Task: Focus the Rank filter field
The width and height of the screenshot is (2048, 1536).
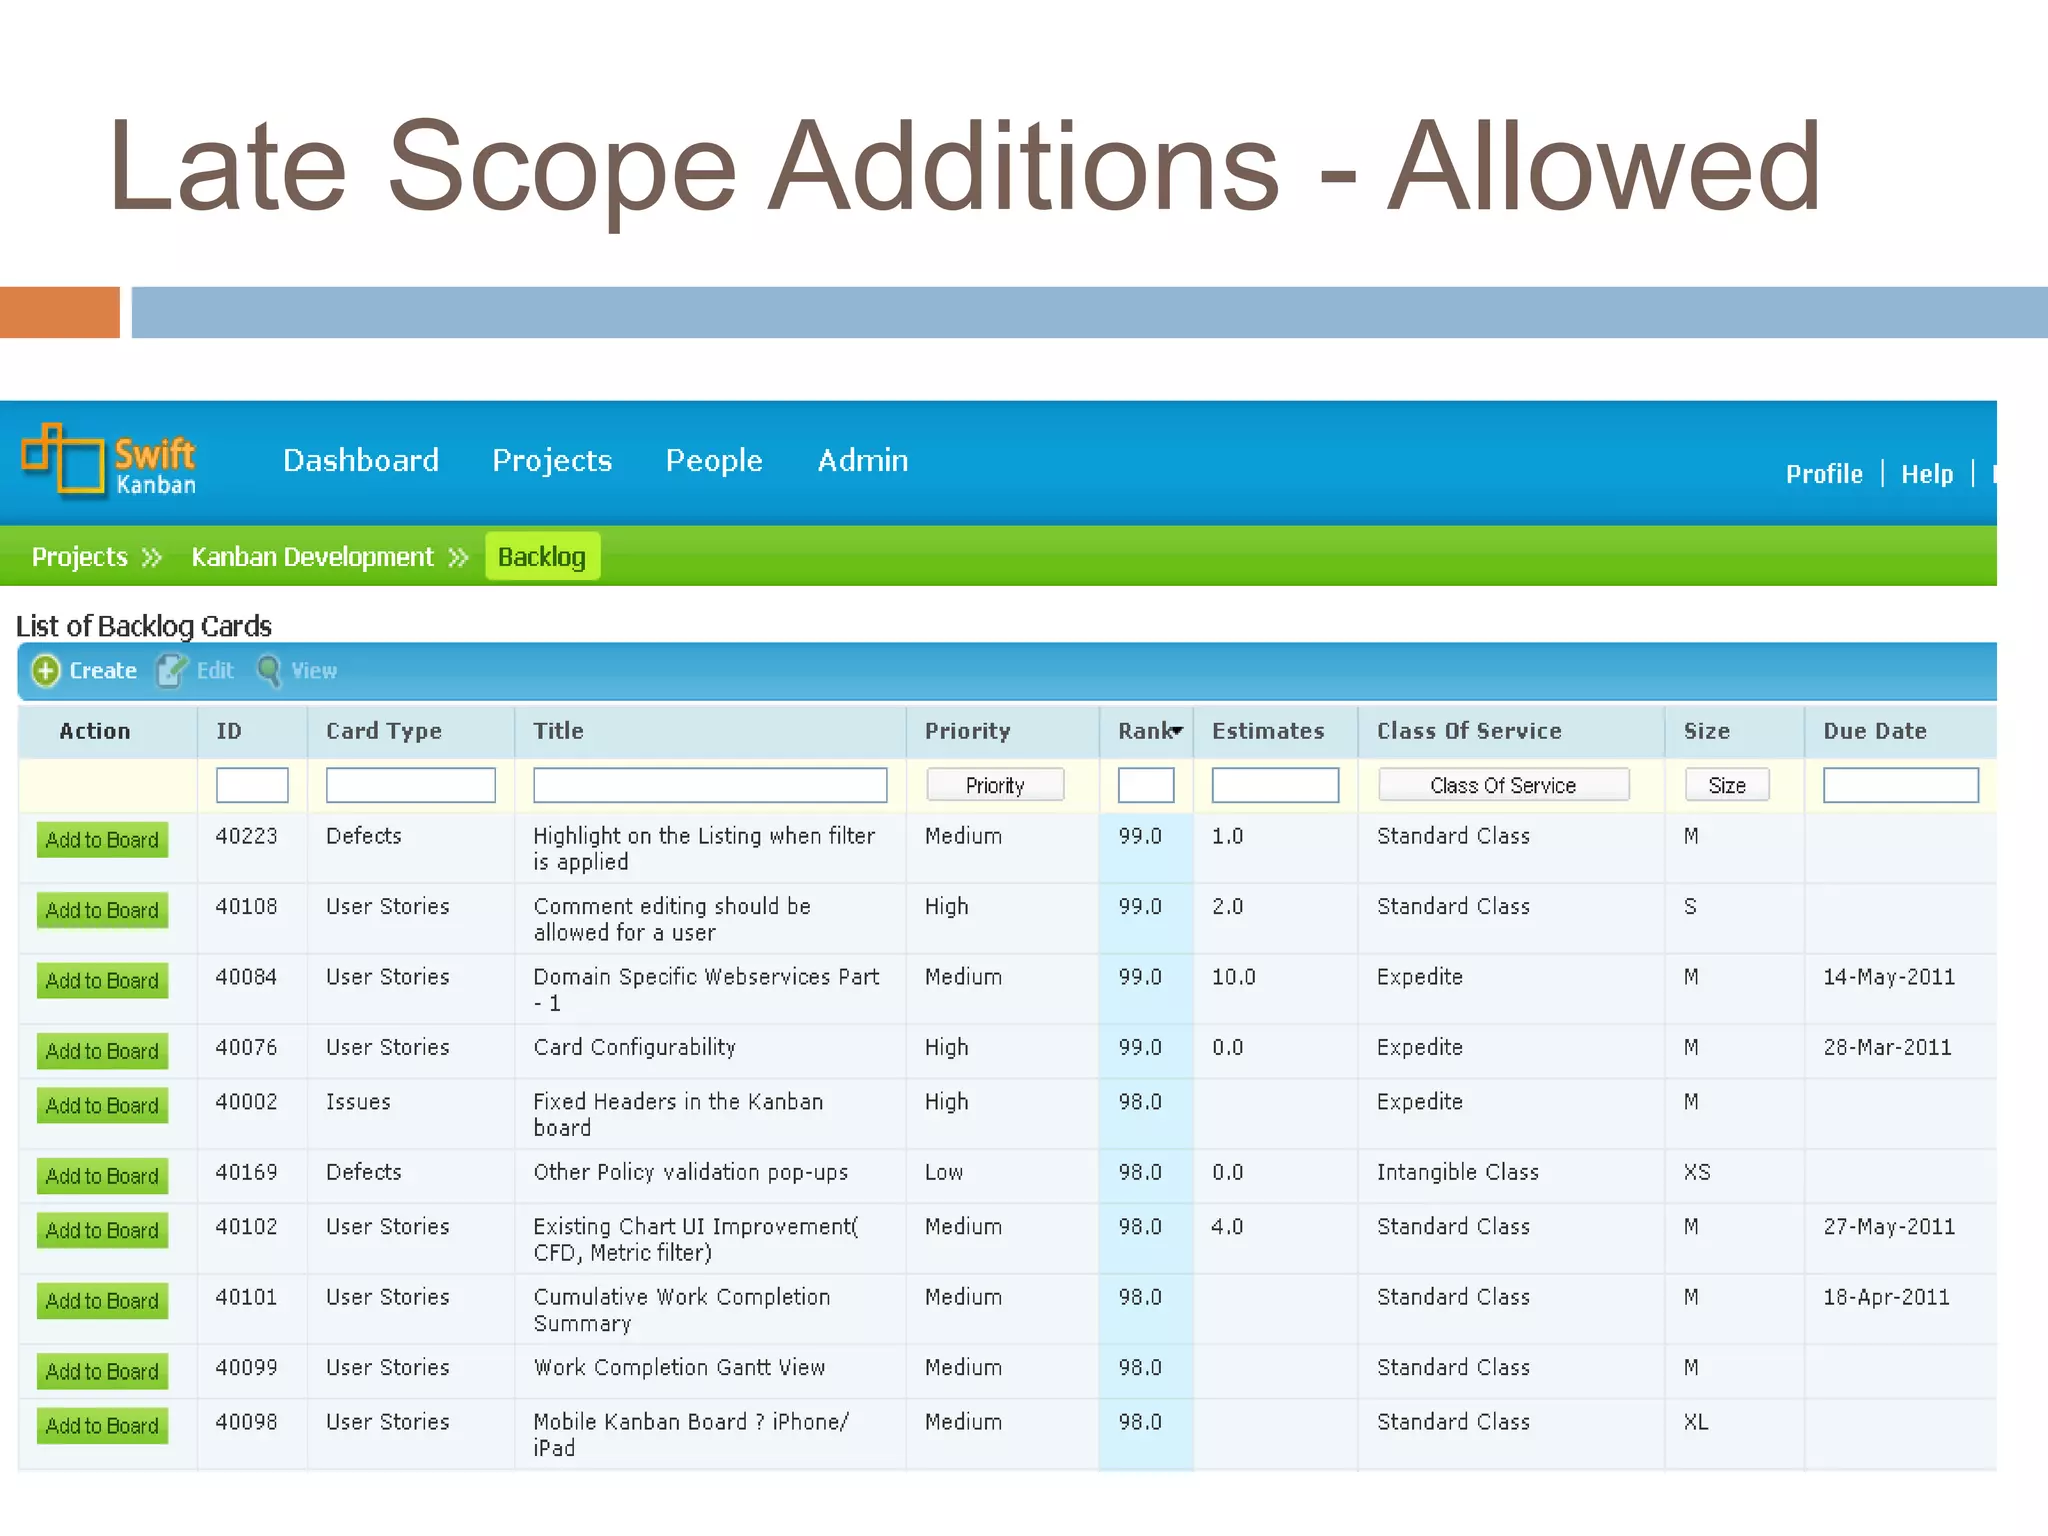Action: (1146, 785)
